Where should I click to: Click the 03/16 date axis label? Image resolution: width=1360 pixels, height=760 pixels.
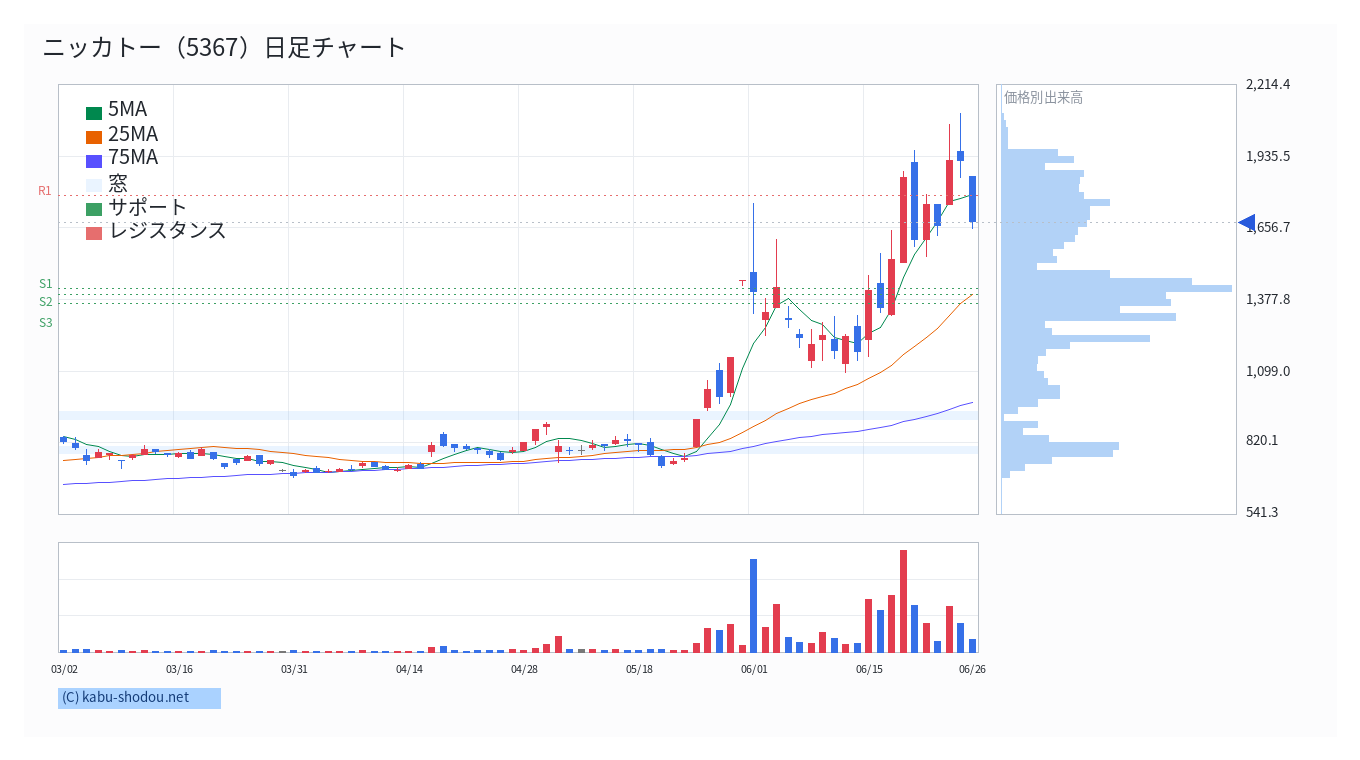click(x=179, y=670)
